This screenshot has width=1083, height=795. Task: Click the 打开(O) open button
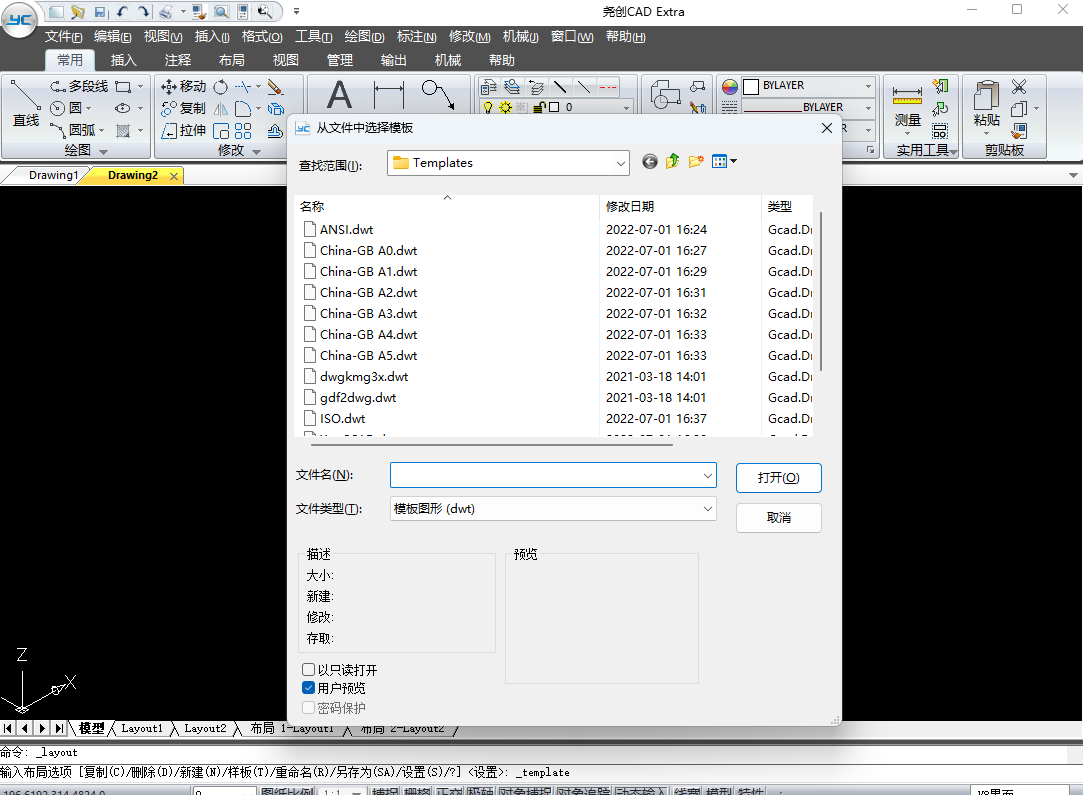[778, 478]
